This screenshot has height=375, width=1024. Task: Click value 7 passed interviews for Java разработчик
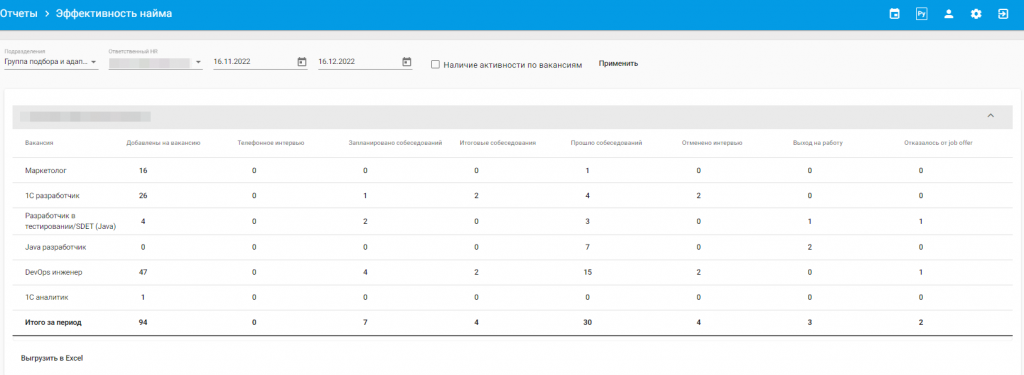pos(588,247)
